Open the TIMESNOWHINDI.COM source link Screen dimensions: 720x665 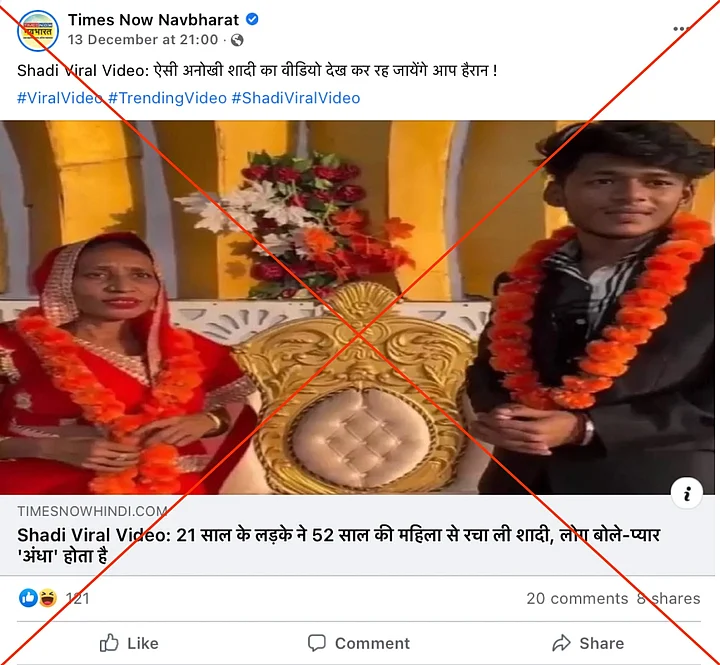(x=92, y=511)
